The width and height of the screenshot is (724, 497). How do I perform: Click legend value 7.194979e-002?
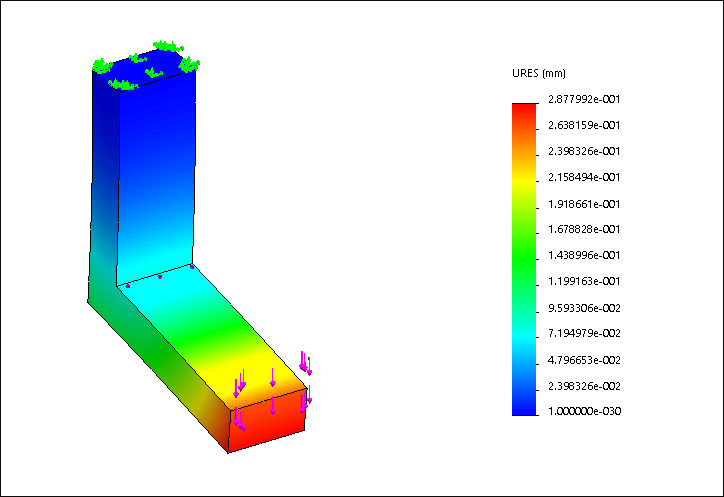584,333
